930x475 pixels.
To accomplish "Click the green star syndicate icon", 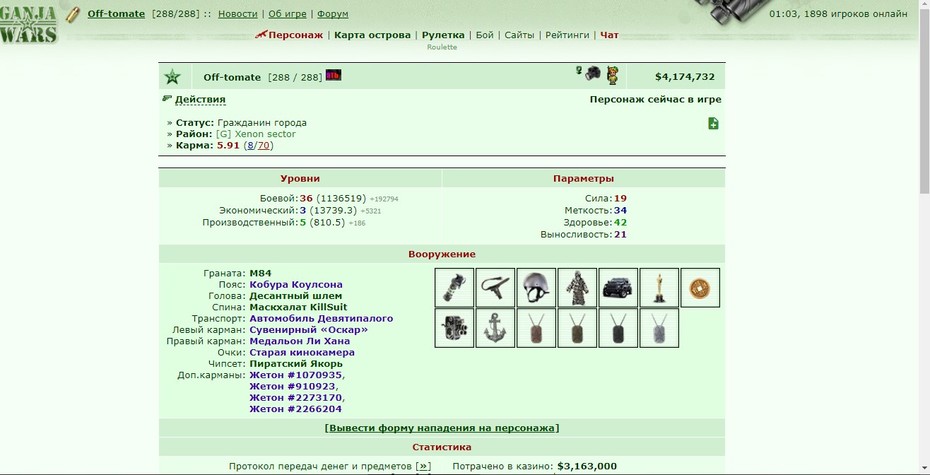I will (x=172, y=76).
